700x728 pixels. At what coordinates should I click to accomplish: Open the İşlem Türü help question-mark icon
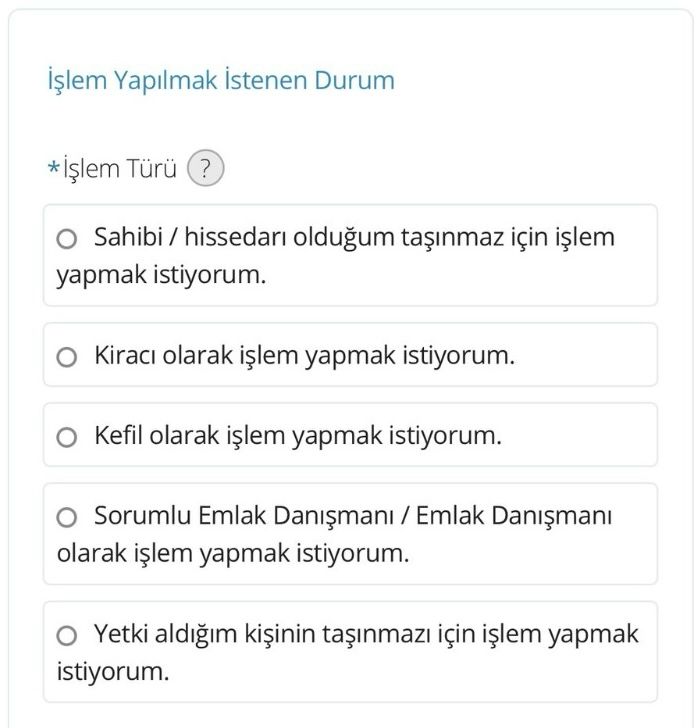coord(205,169)
